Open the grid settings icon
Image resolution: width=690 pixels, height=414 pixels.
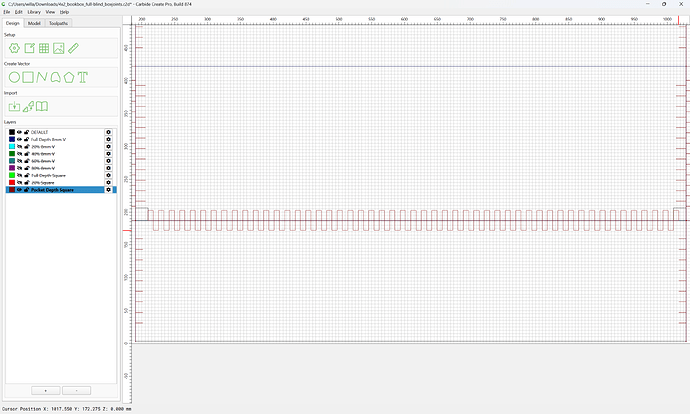tap(44, 48)
